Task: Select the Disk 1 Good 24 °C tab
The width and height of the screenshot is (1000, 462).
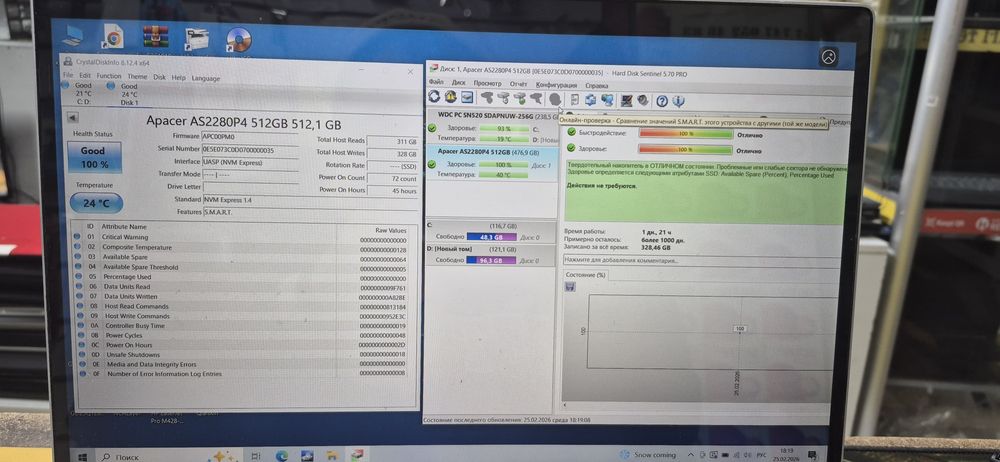Action: tap(122, 93)
